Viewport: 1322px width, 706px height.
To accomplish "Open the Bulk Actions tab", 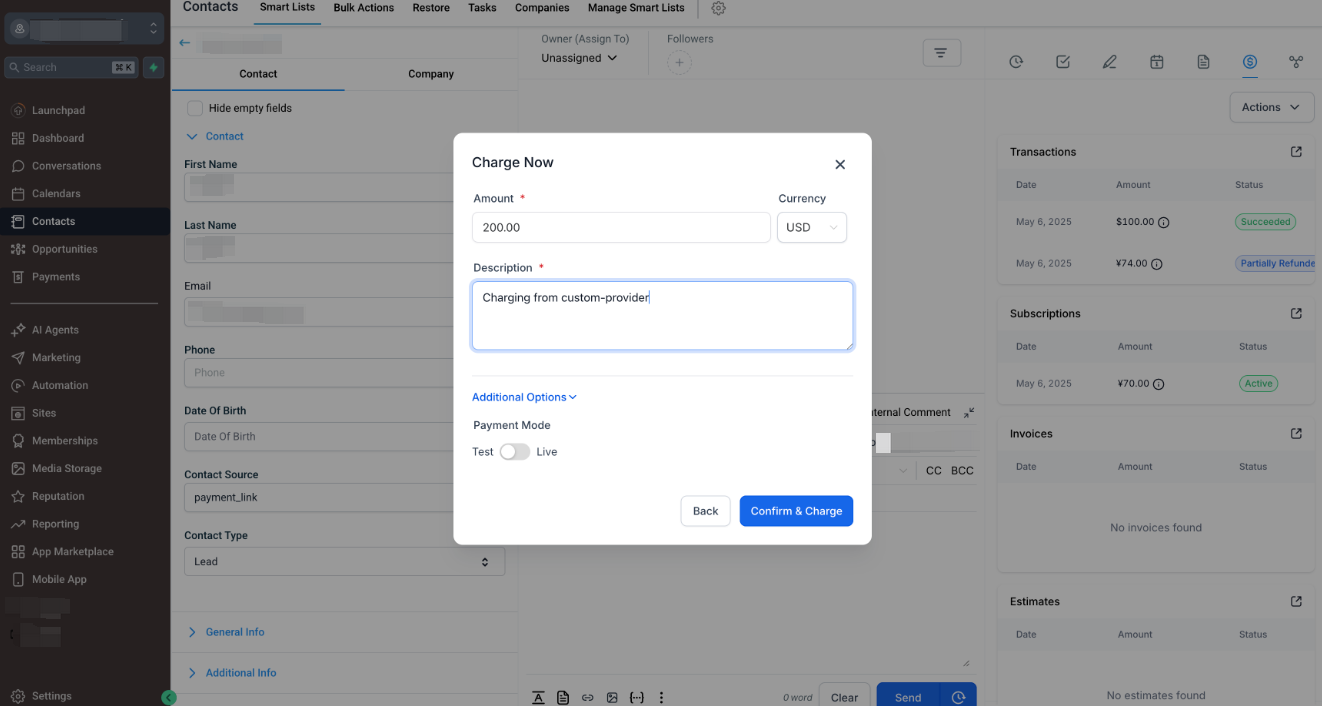I will click(364, 8).
